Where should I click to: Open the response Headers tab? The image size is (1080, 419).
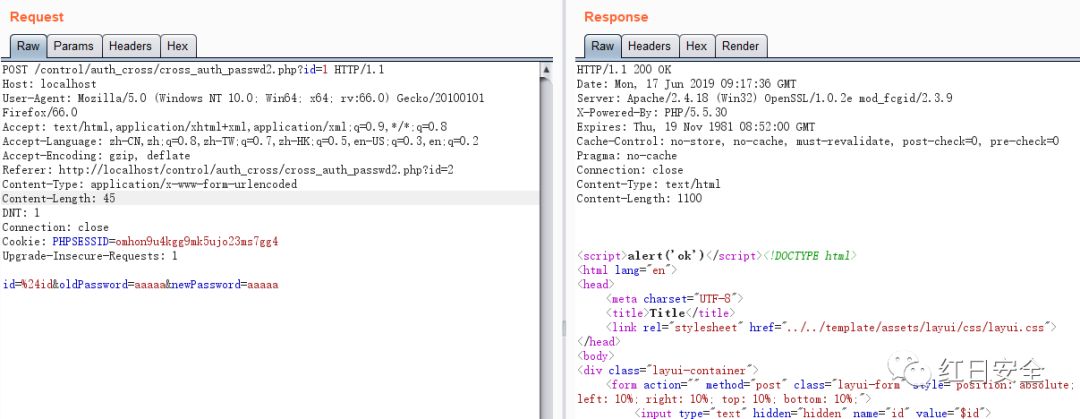[649, 46]
